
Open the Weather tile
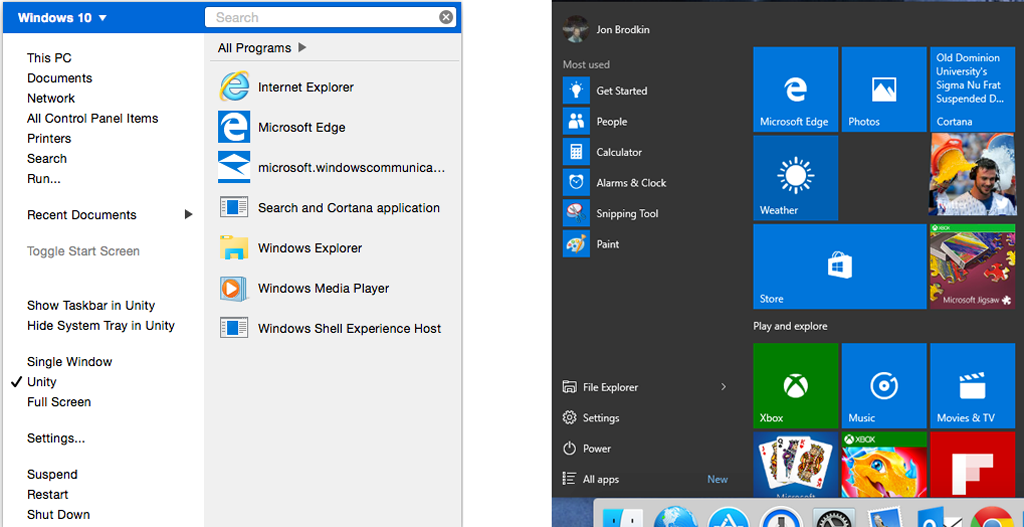795,178
